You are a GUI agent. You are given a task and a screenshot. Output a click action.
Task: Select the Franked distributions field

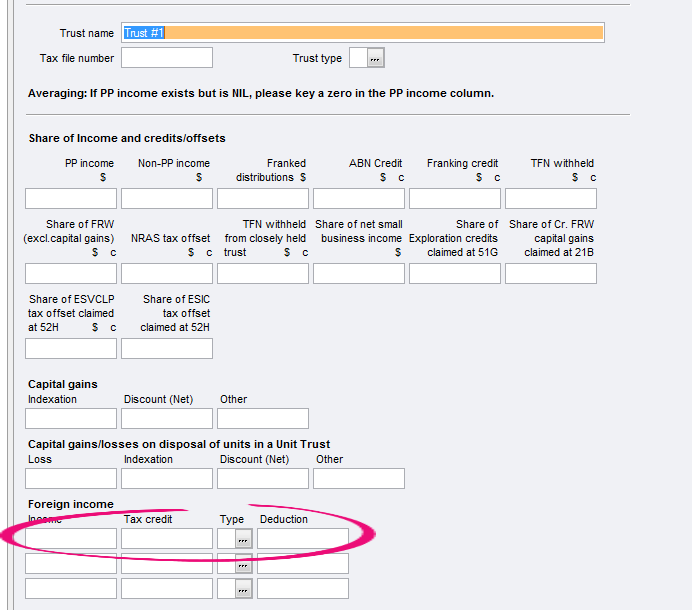263,198
